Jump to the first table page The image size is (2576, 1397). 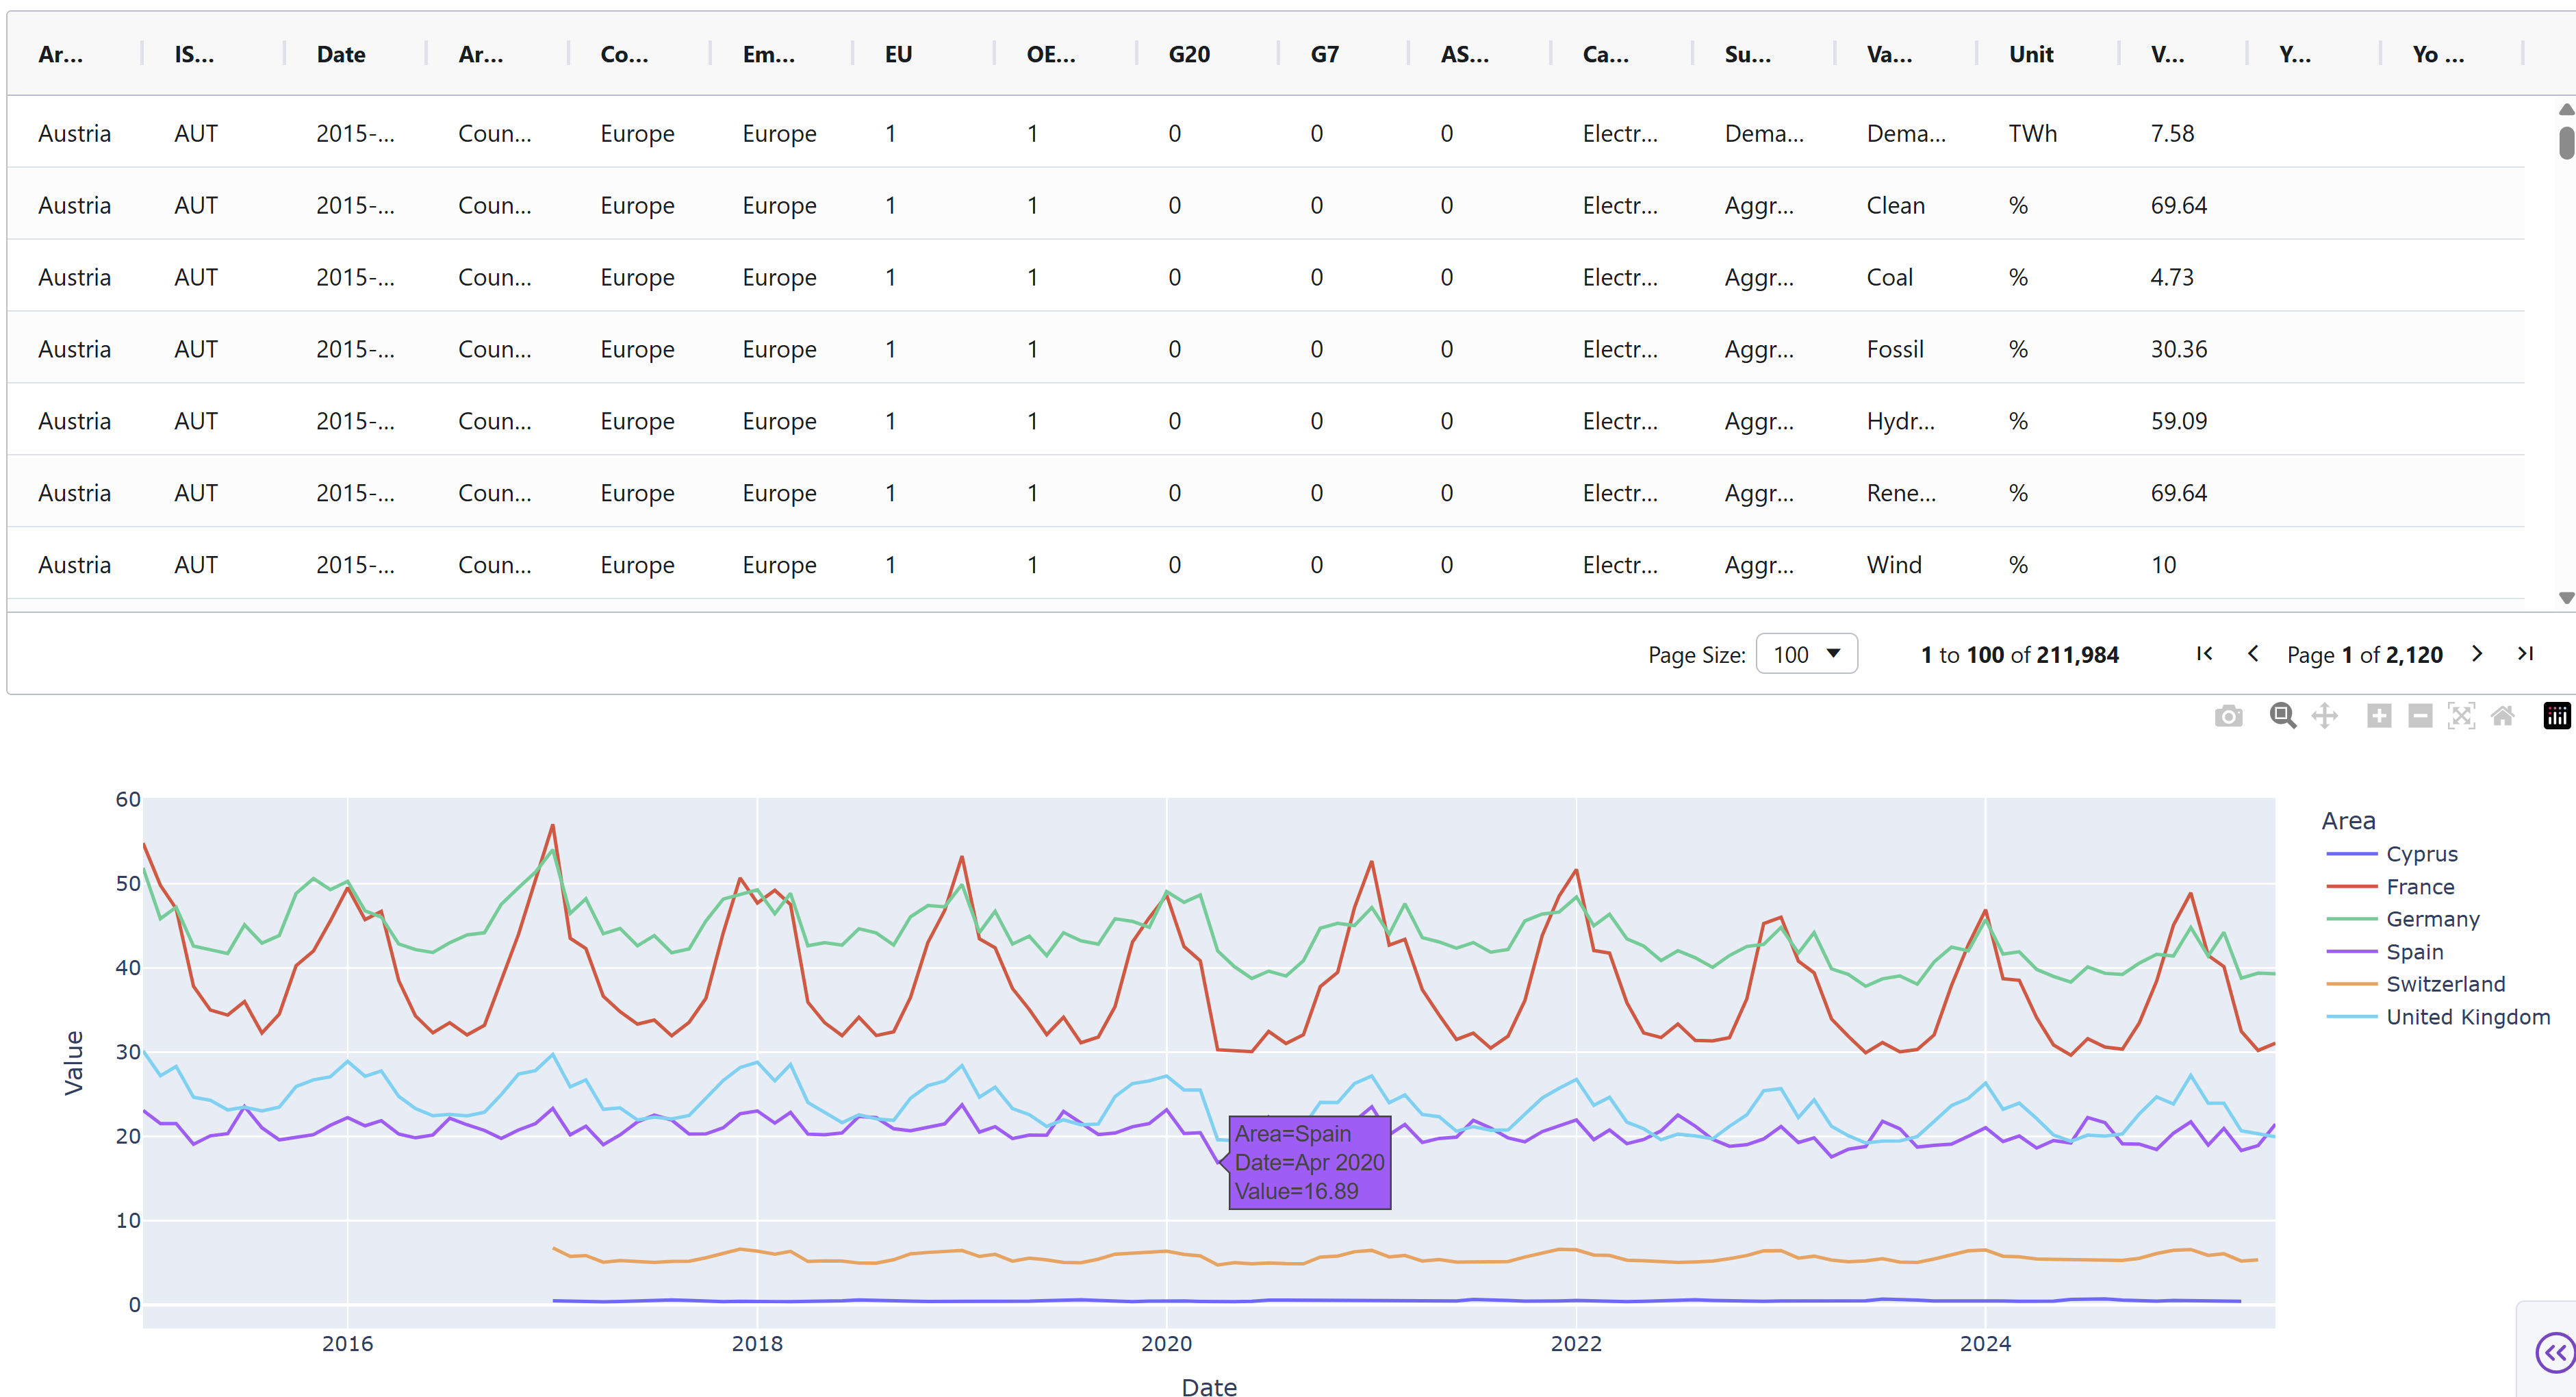tap(2204, 654)
